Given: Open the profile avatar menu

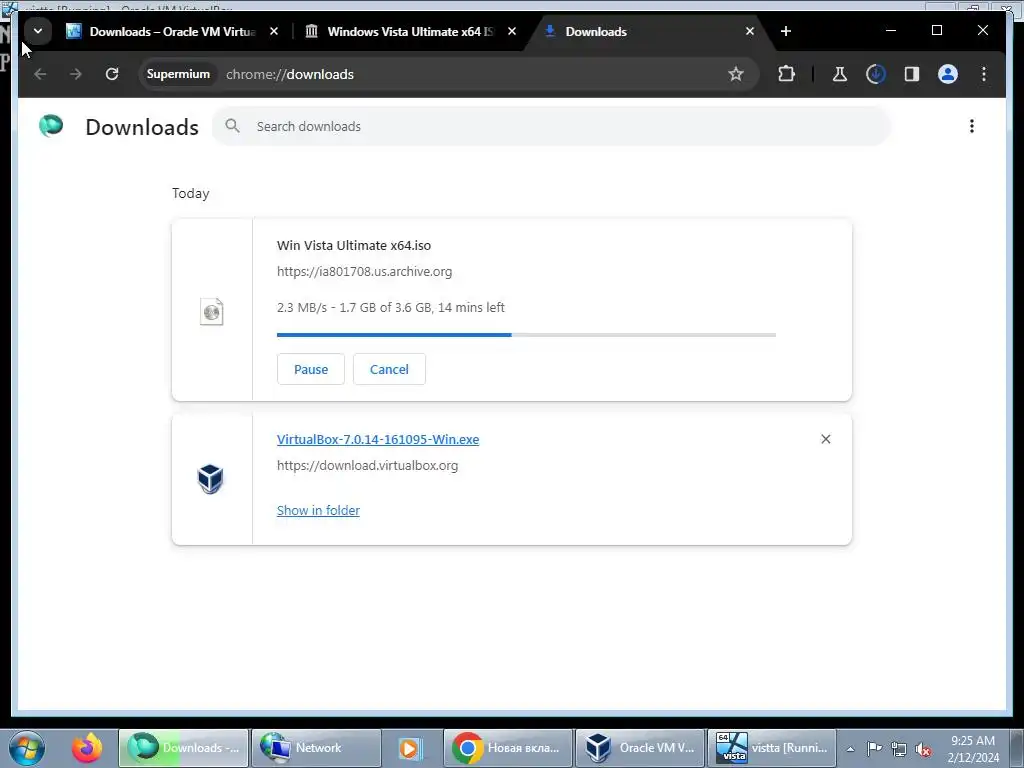Looking at the screenshot, I should point(948,74).
